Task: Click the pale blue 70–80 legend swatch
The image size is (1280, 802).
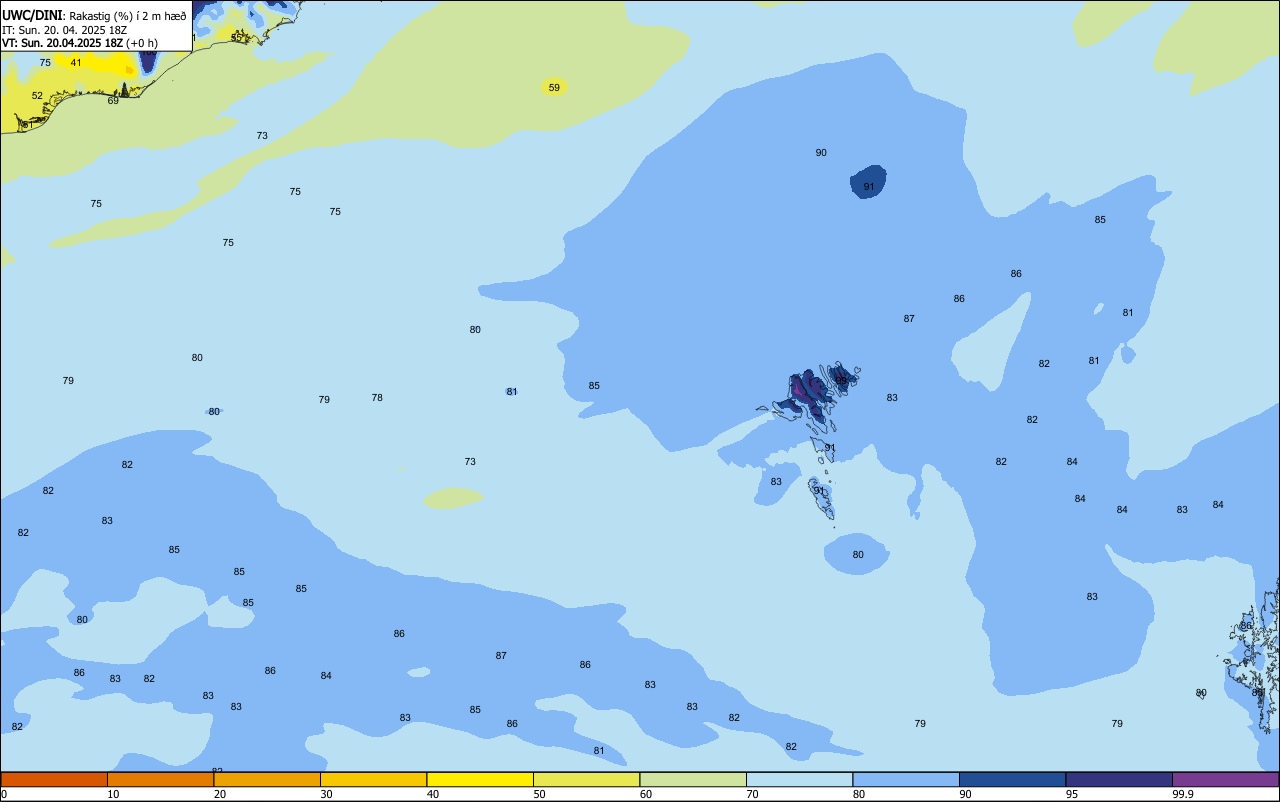Action: 799,779
